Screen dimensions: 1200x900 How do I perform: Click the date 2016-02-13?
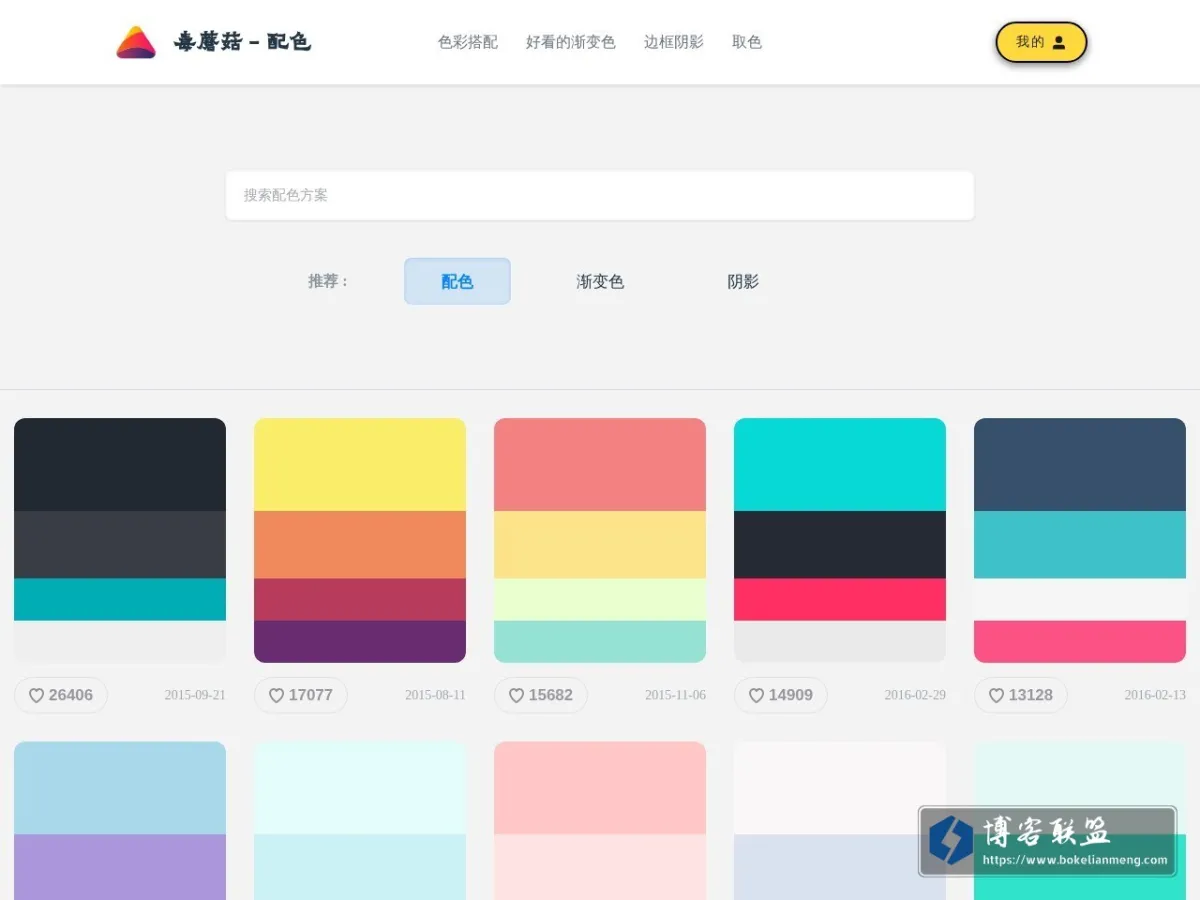click(x=1155, y=695)
